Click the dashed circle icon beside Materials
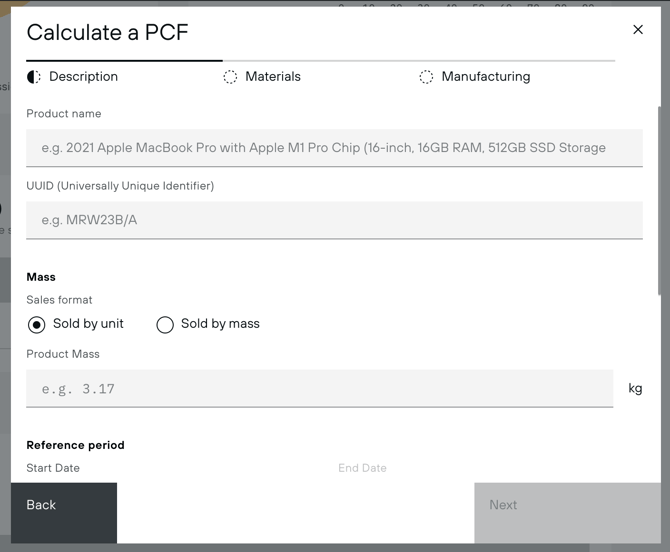 [x=230, y=77]
